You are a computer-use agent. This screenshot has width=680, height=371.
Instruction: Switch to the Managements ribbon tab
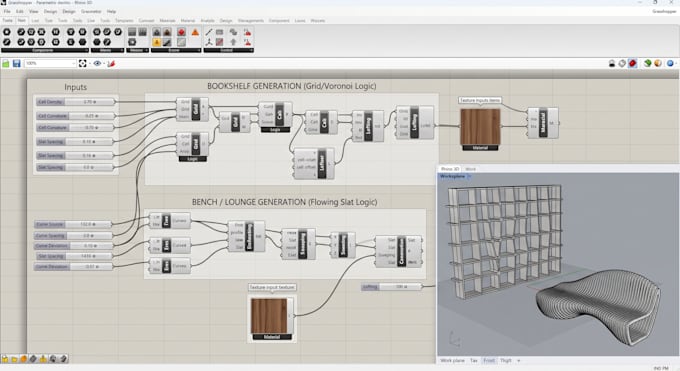[251, 20]
